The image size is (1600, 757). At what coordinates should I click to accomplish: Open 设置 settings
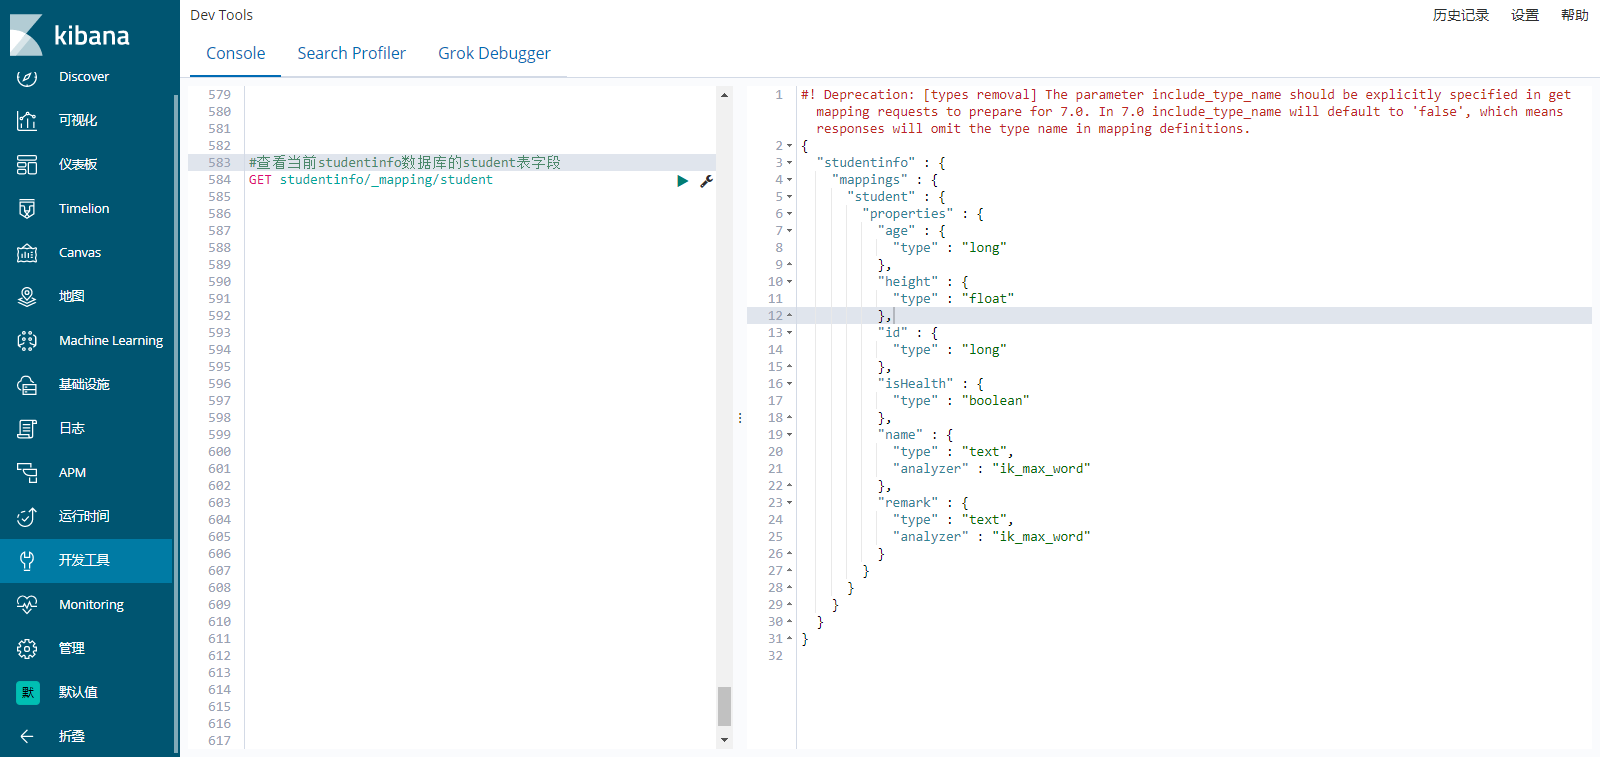click(1525, 15)
